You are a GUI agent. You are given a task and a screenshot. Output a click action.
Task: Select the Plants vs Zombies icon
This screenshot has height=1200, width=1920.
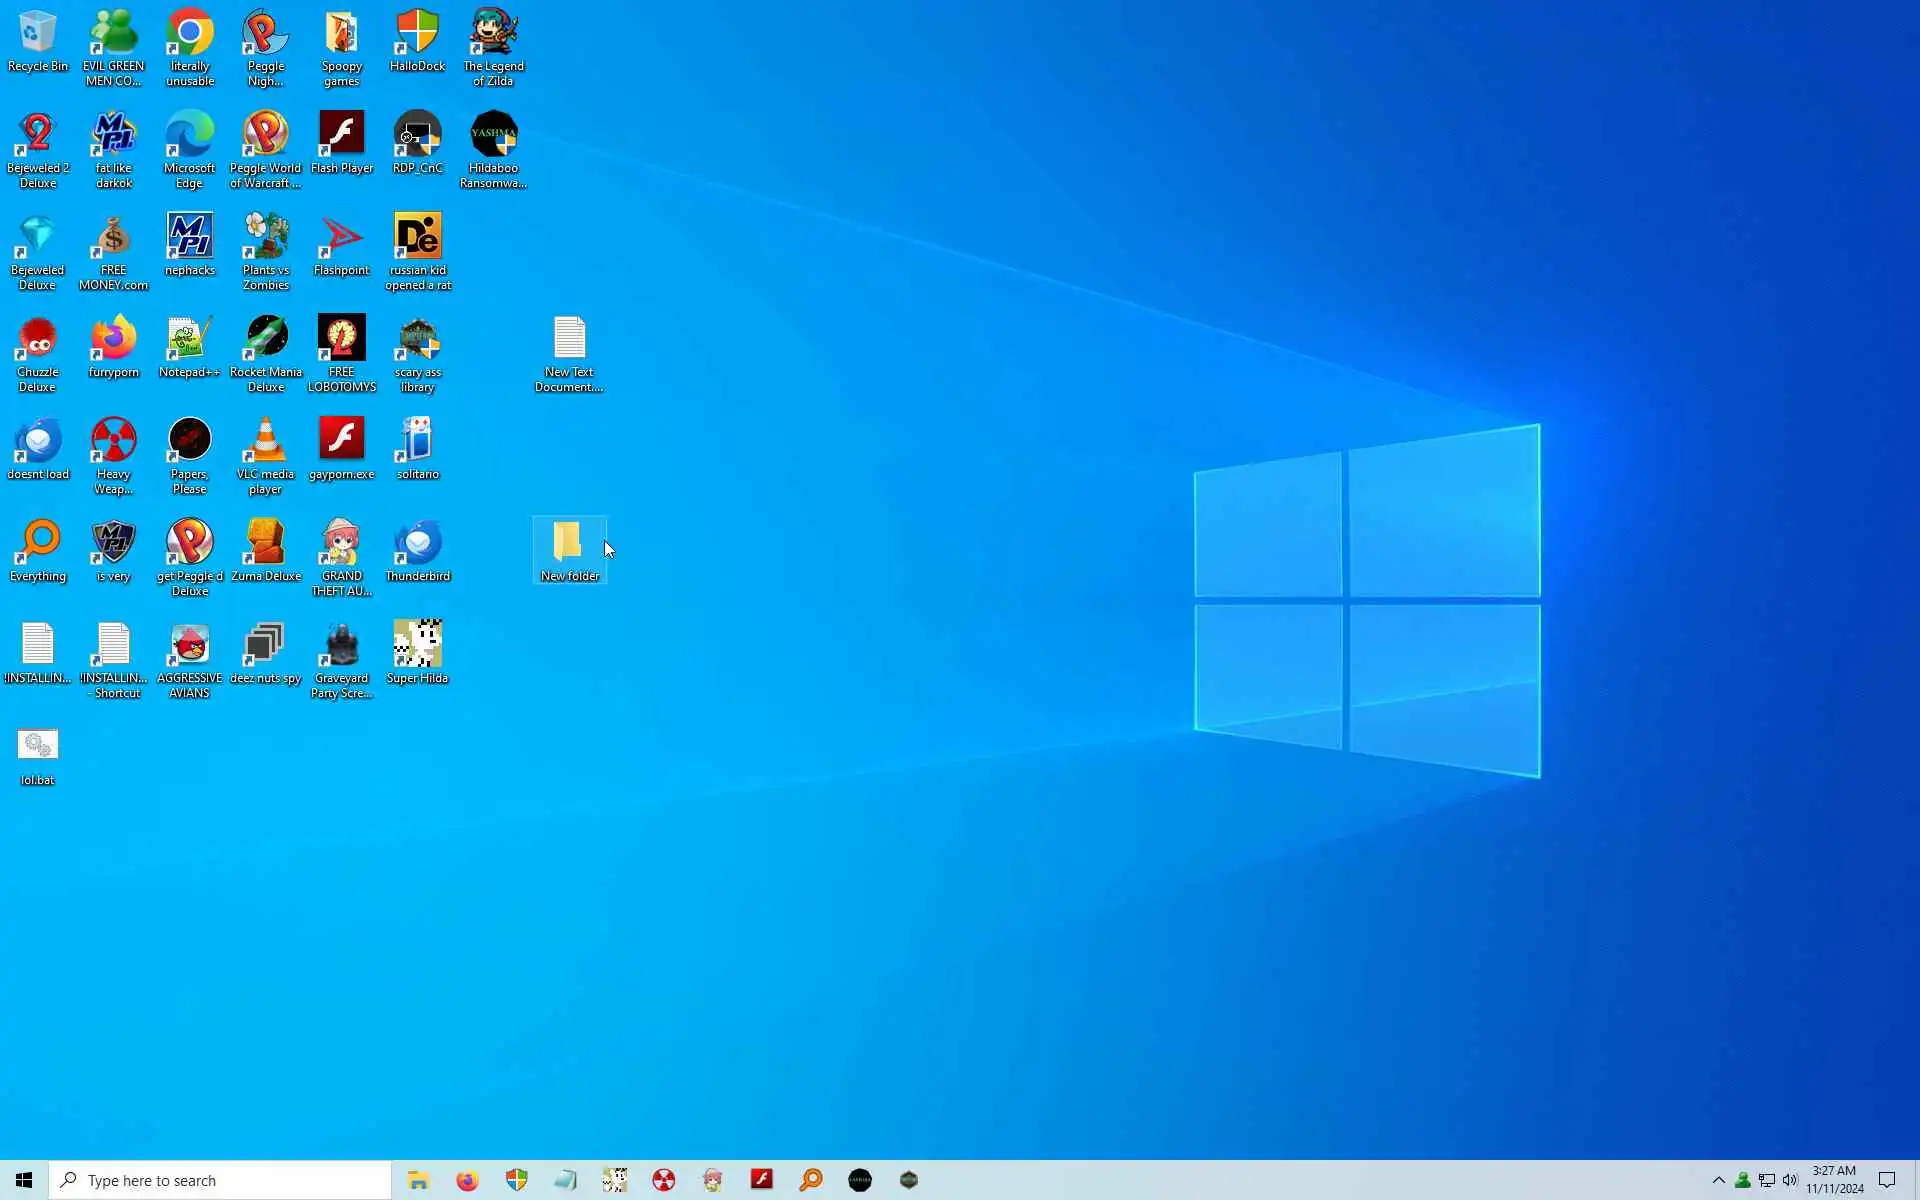pos(265,238)
